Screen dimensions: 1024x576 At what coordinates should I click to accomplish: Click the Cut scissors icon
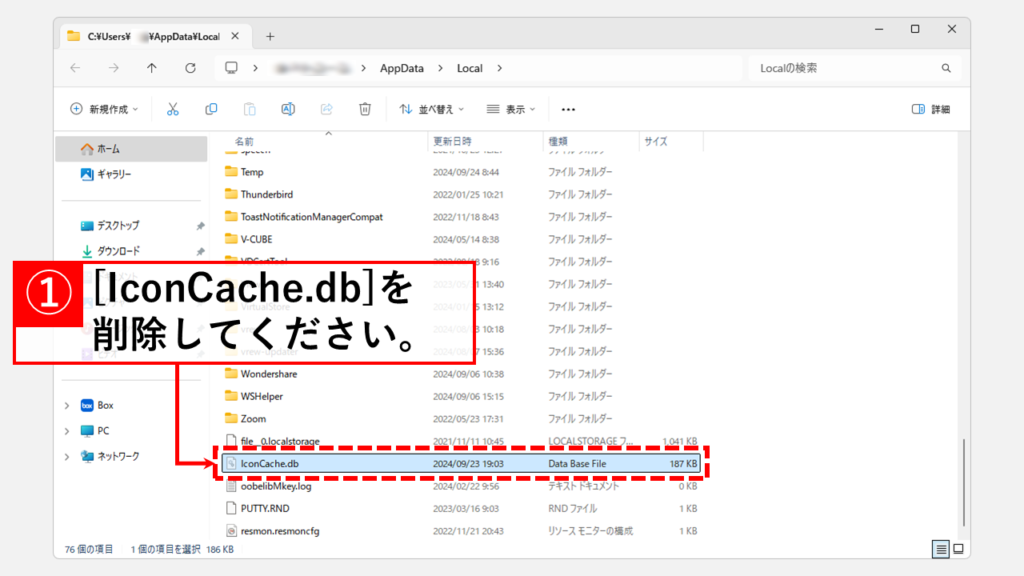pyautogui.click(x=172, y=109)
